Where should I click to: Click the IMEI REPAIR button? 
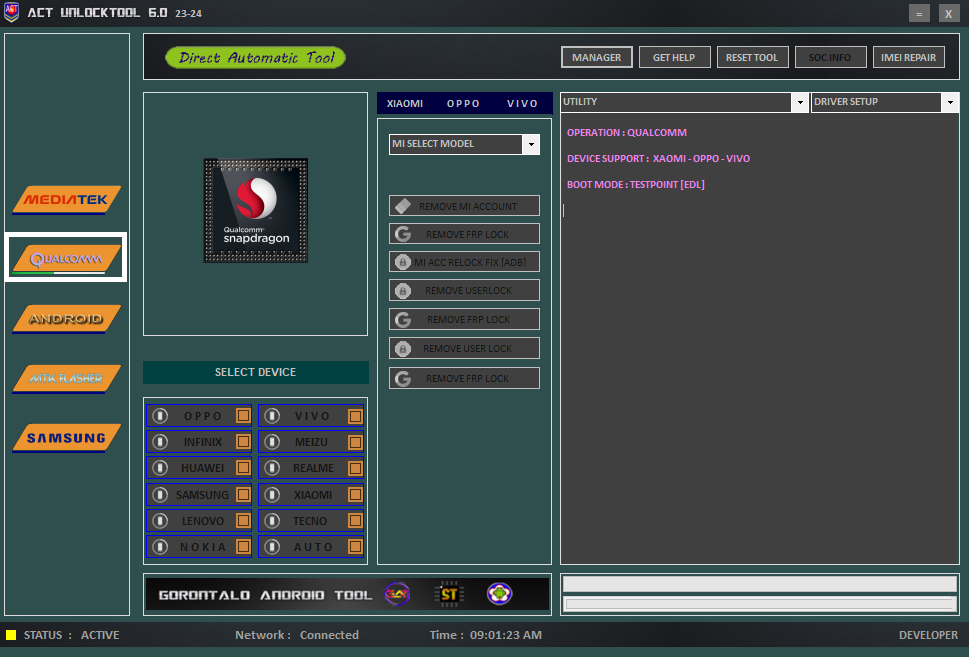click(x=908, y=57)
